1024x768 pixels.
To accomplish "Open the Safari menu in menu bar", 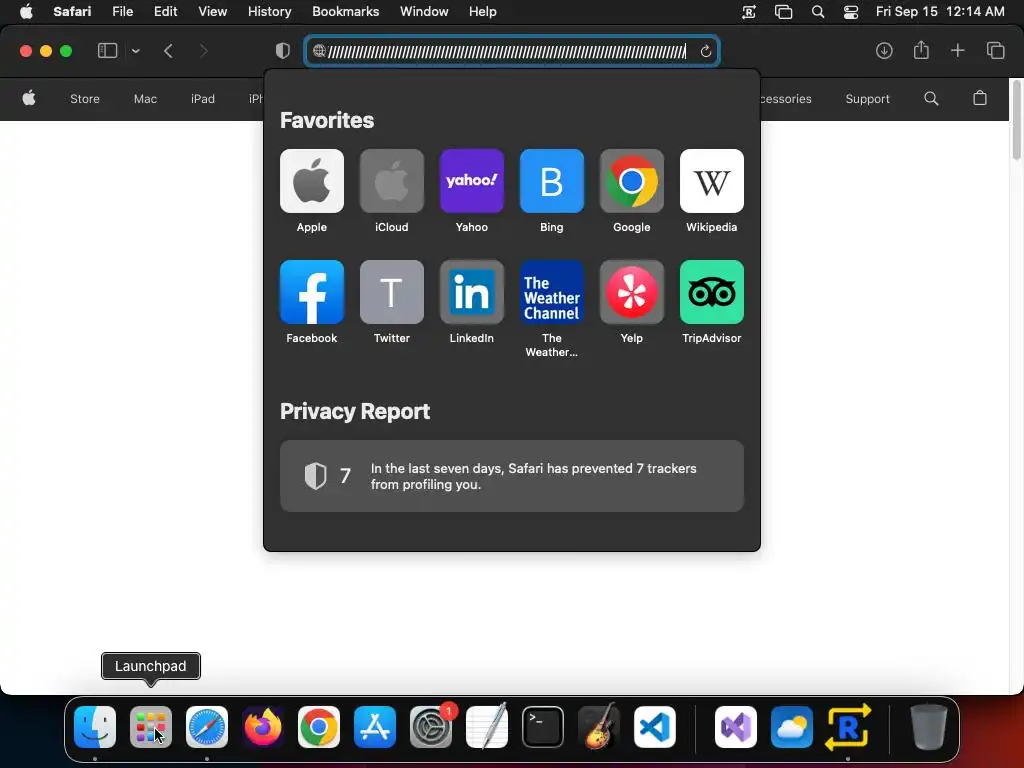I will coord(72,12).
